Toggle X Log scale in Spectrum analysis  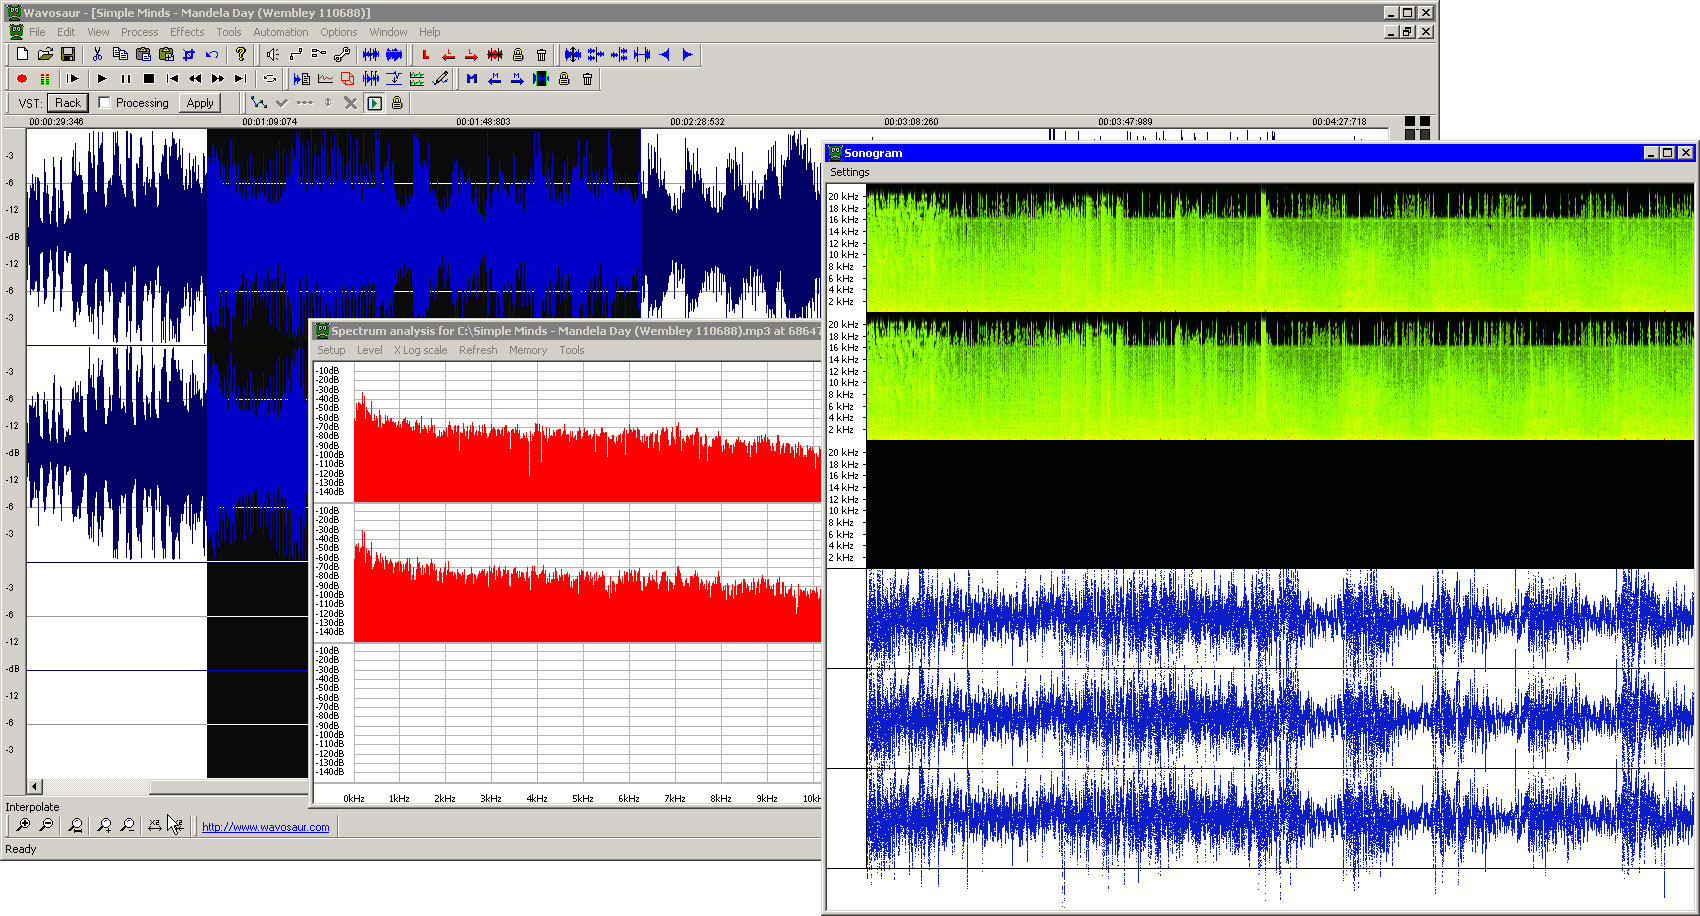(420, 350)
